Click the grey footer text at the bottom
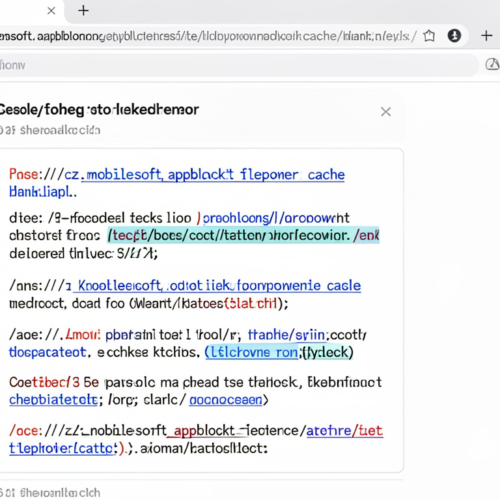 coord(50,493)
